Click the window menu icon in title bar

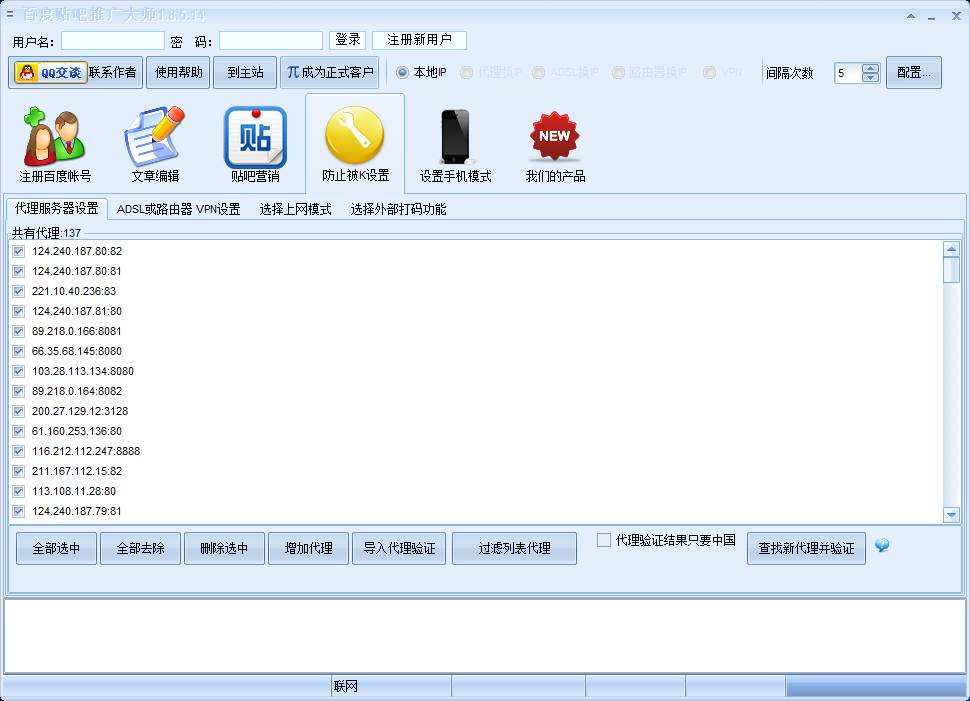[x=10, y=14]
